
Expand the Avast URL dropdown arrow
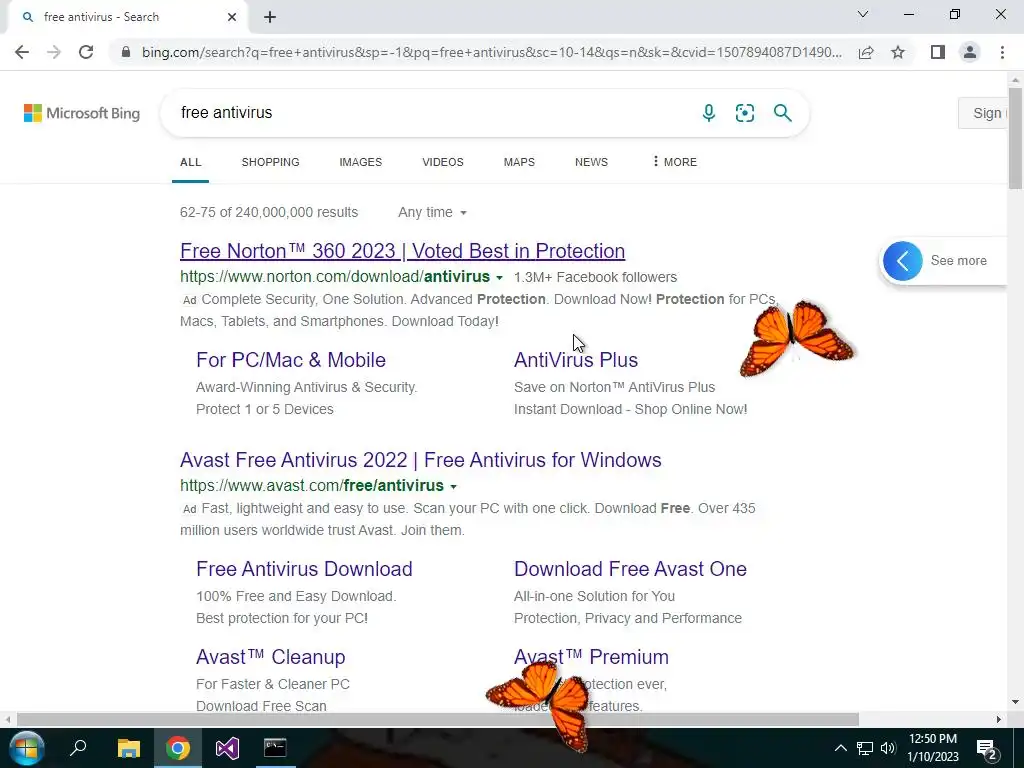454,487
